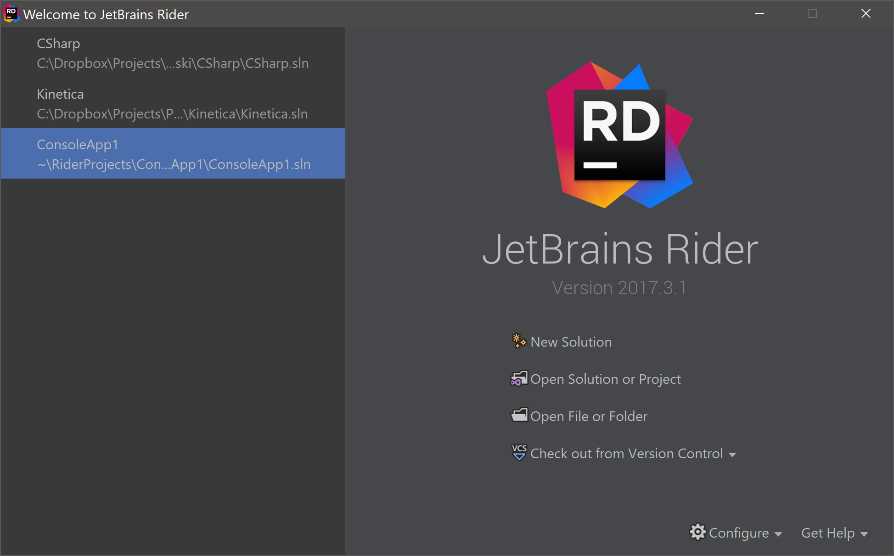Screen dimensions: 894x556
Task: Open the Configure dropdown arrow
Action: coord(778,534)
